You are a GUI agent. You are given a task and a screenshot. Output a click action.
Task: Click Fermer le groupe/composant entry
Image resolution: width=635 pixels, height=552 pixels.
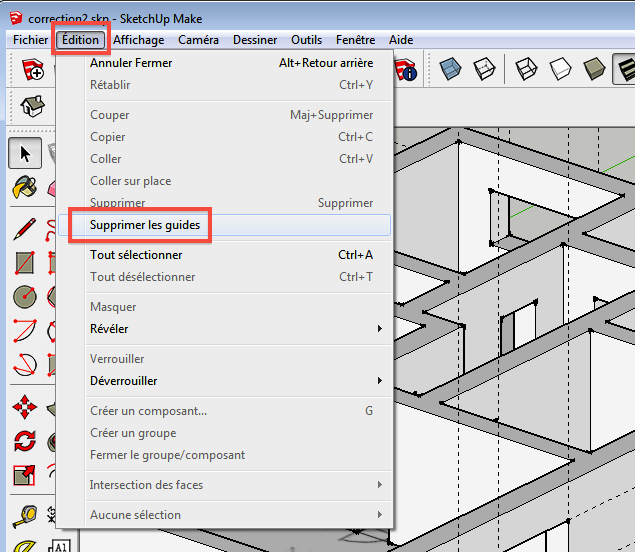pos(224,455)
